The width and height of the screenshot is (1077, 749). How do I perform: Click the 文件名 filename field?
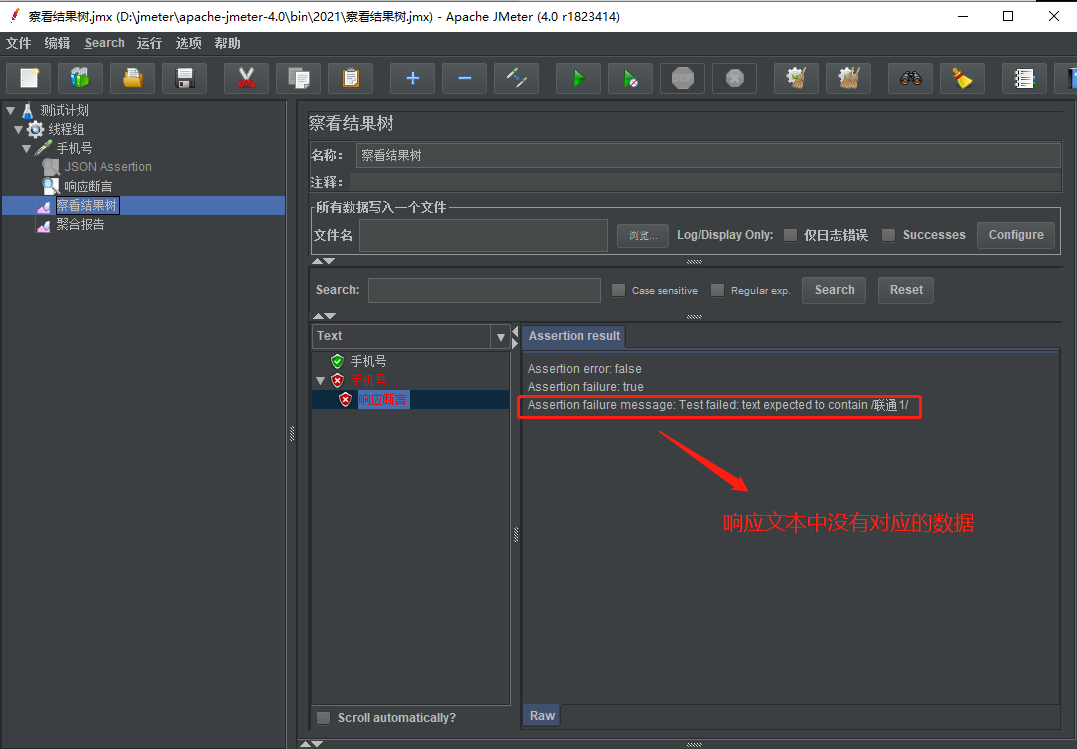(x=484, y=236)
